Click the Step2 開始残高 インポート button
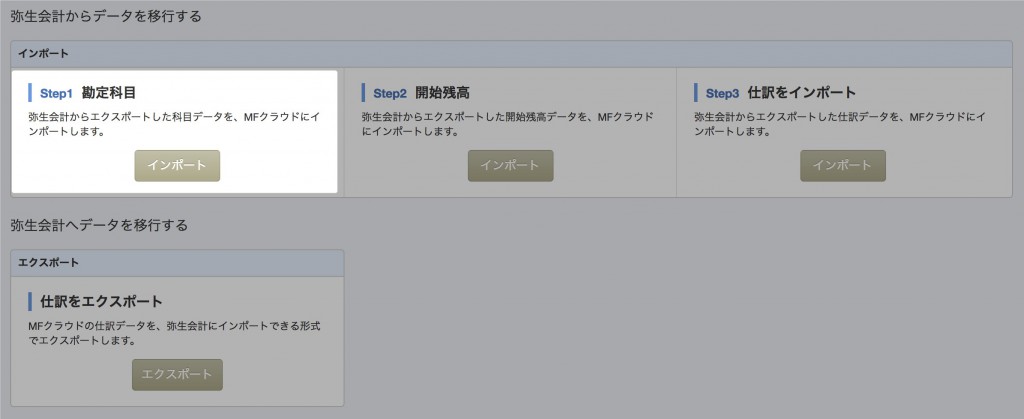 pos(510,166)
